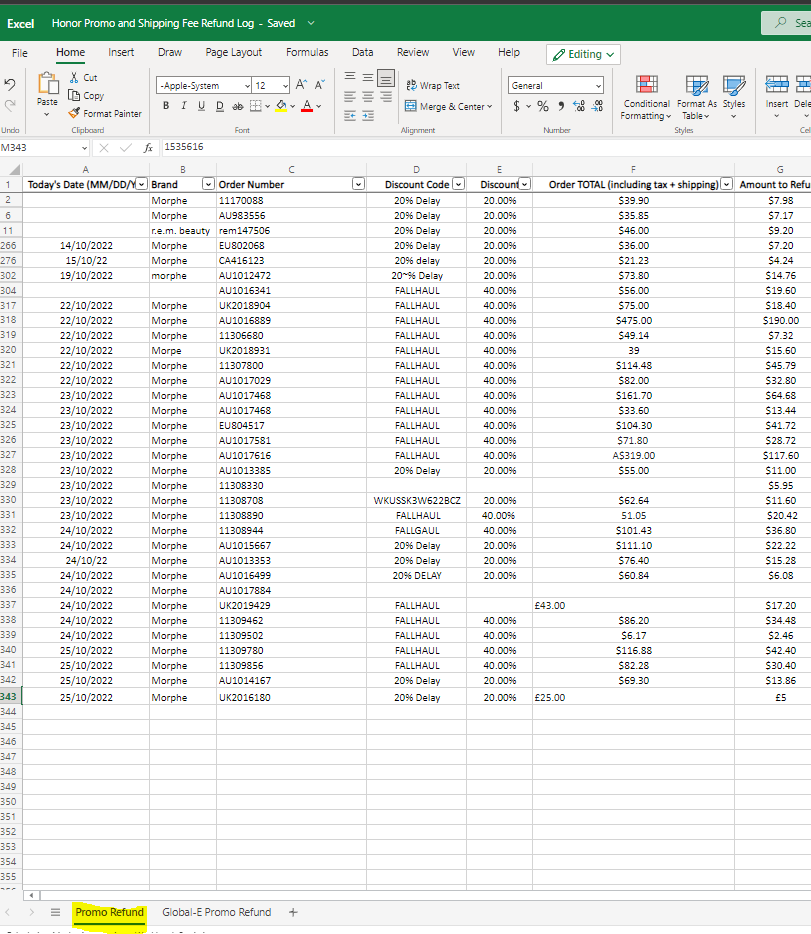Open the Editing mode dropdown
Image resolution: width=811 pixels, height=934 pixels.
[x=584, y=54]
